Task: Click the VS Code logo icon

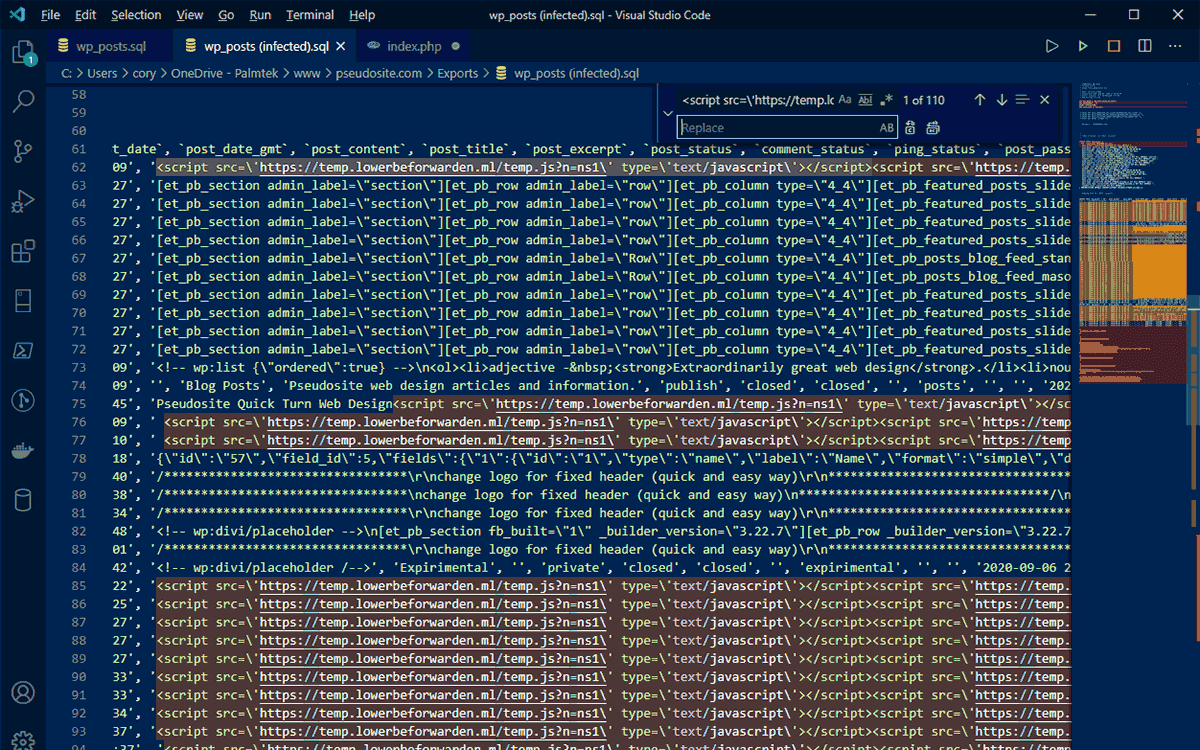Action: pos(17,15)
